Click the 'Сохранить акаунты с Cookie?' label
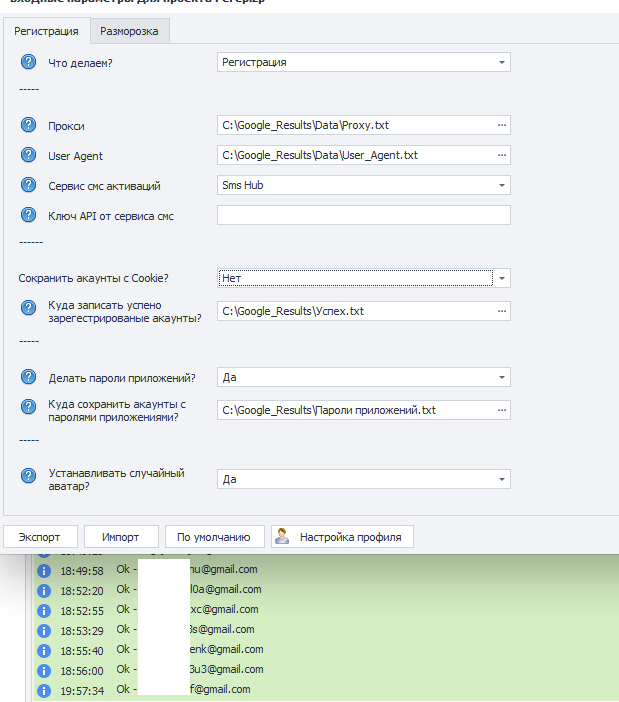Viewport: 619px width, 702px height. pyautogui.click(x=93, y=278)
